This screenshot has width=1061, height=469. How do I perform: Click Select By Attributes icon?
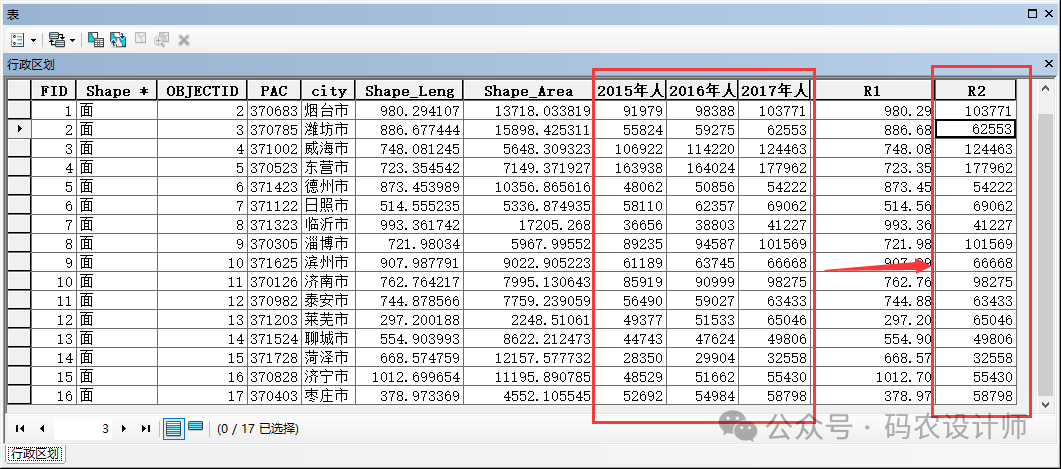click(x=96, y=39)
